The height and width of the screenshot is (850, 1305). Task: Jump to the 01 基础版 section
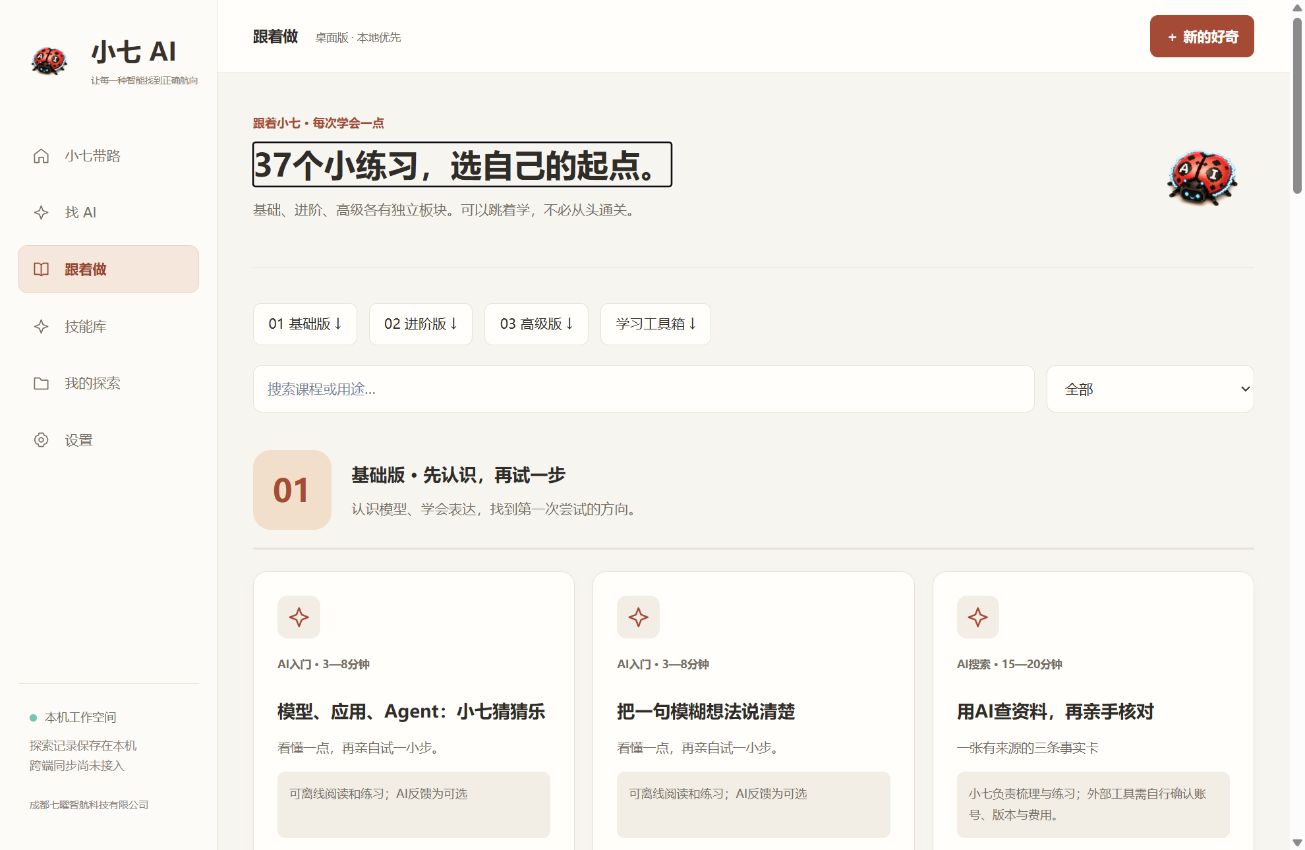pyautogui.click(x=305, y=324)
